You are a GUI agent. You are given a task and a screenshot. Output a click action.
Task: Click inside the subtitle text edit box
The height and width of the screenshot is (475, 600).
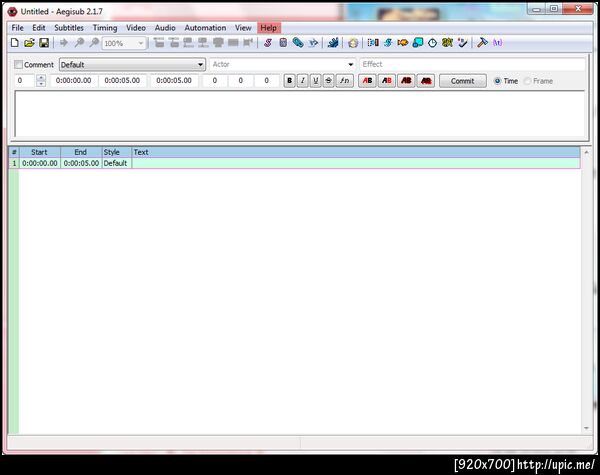pos(300,114)
